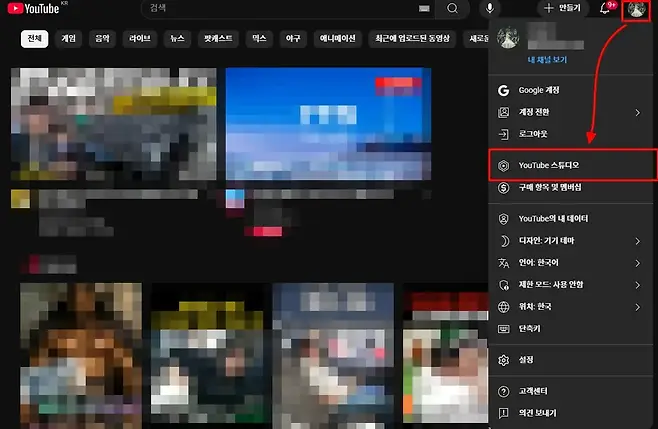Click the send feedback exclamation icon

click(x=504, y=413)
